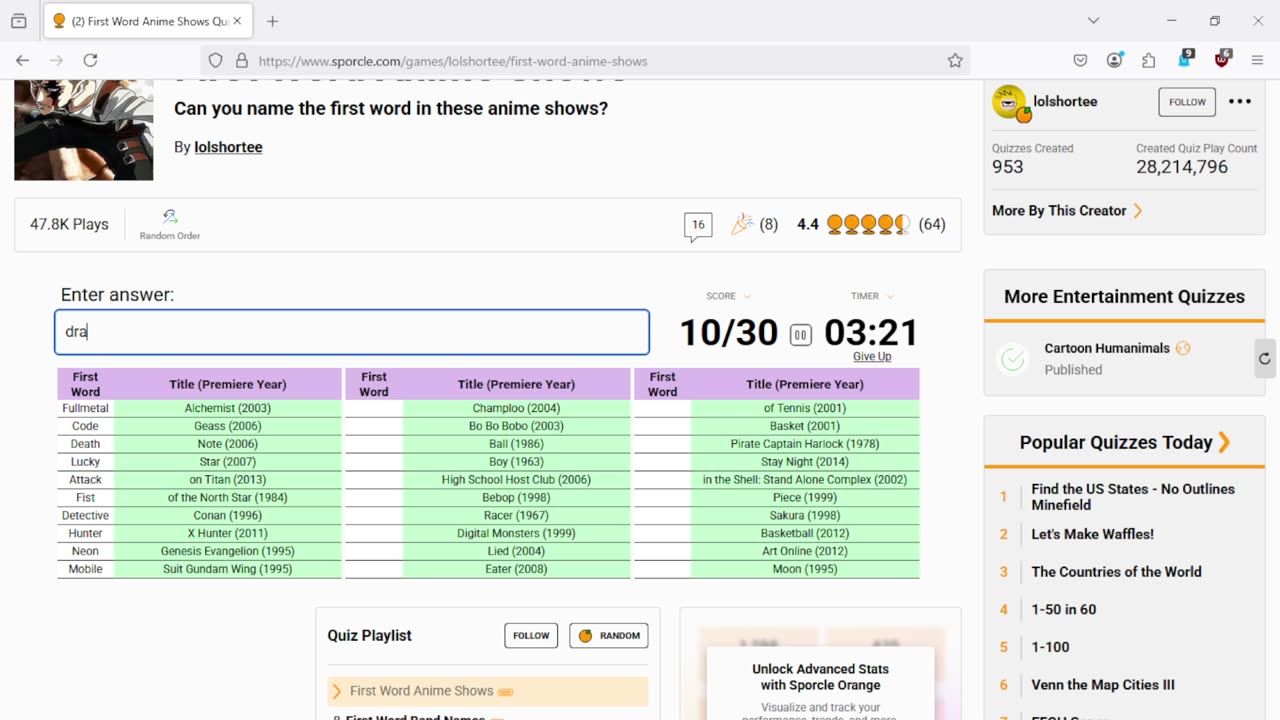Image resolution: width=1280 pixels, height=720 pixels.
Task: Click the Fullmetal answer cell
Action: point(85,408)
